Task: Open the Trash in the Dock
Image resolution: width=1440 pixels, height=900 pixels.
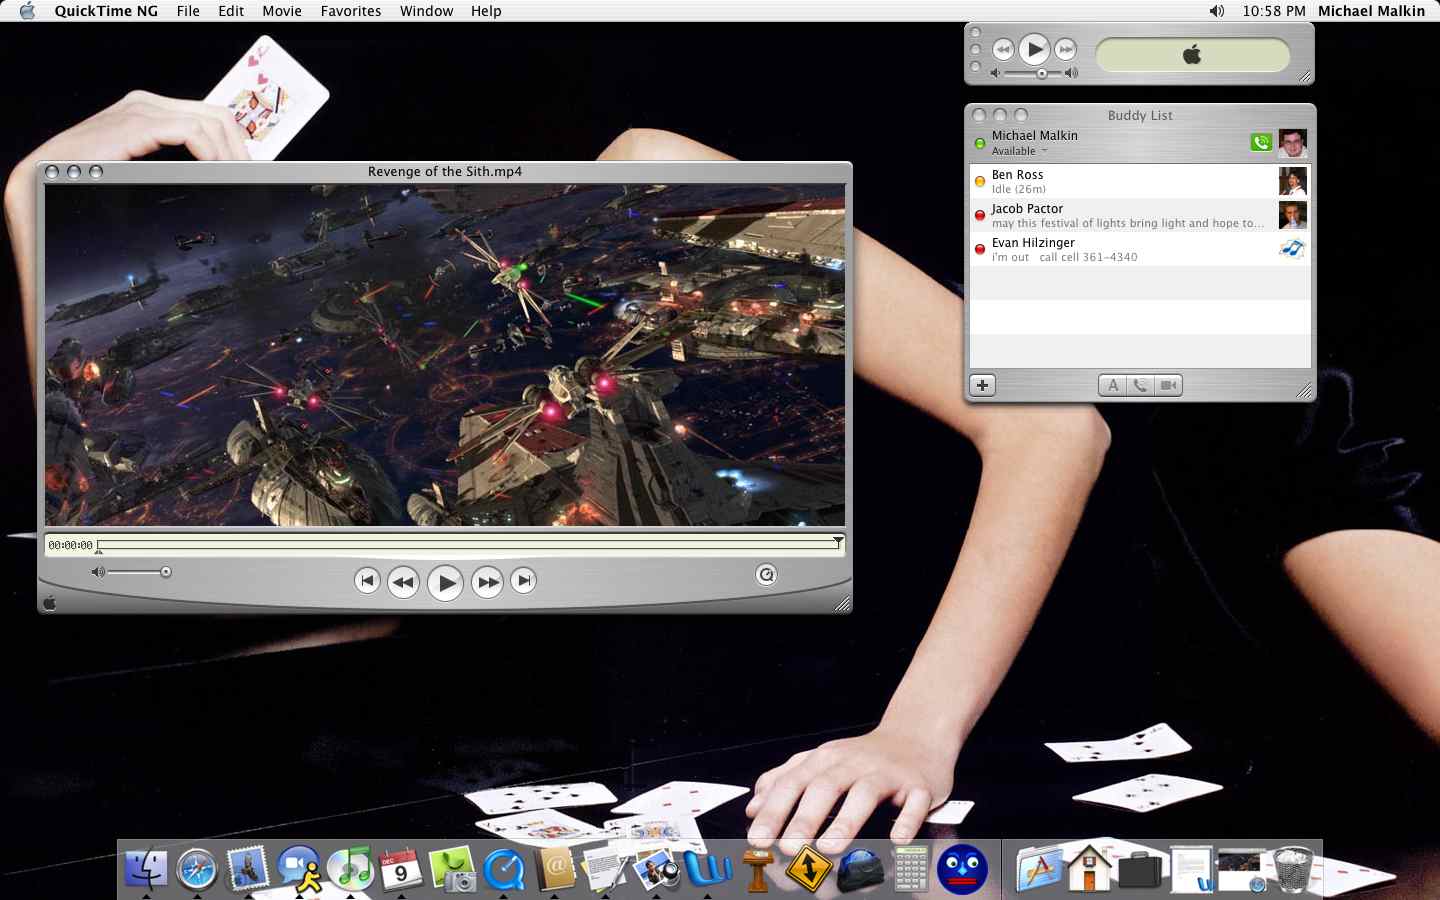Action: tap(1294, 868)
